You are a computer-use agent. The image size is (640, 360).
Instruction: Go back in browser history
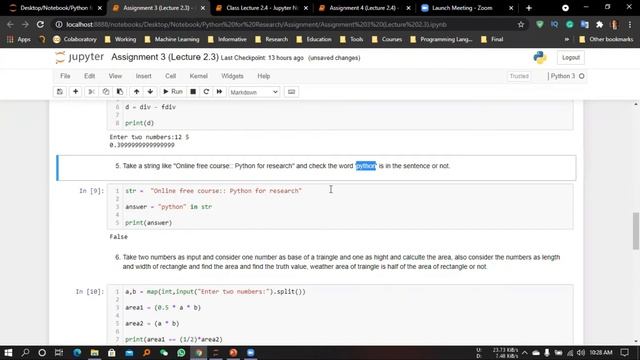[x=10, y=24]
